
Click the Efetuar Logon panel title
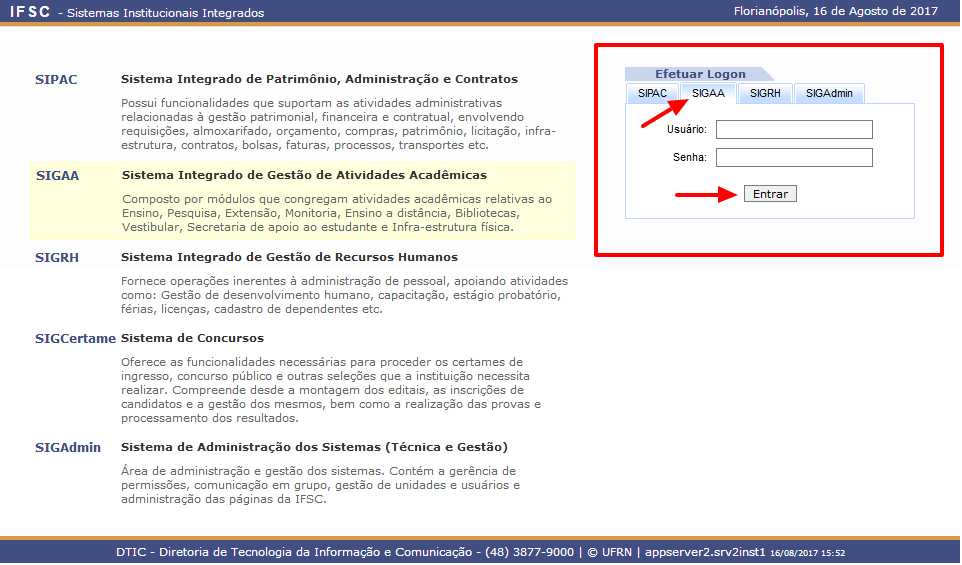coord(699,74)
